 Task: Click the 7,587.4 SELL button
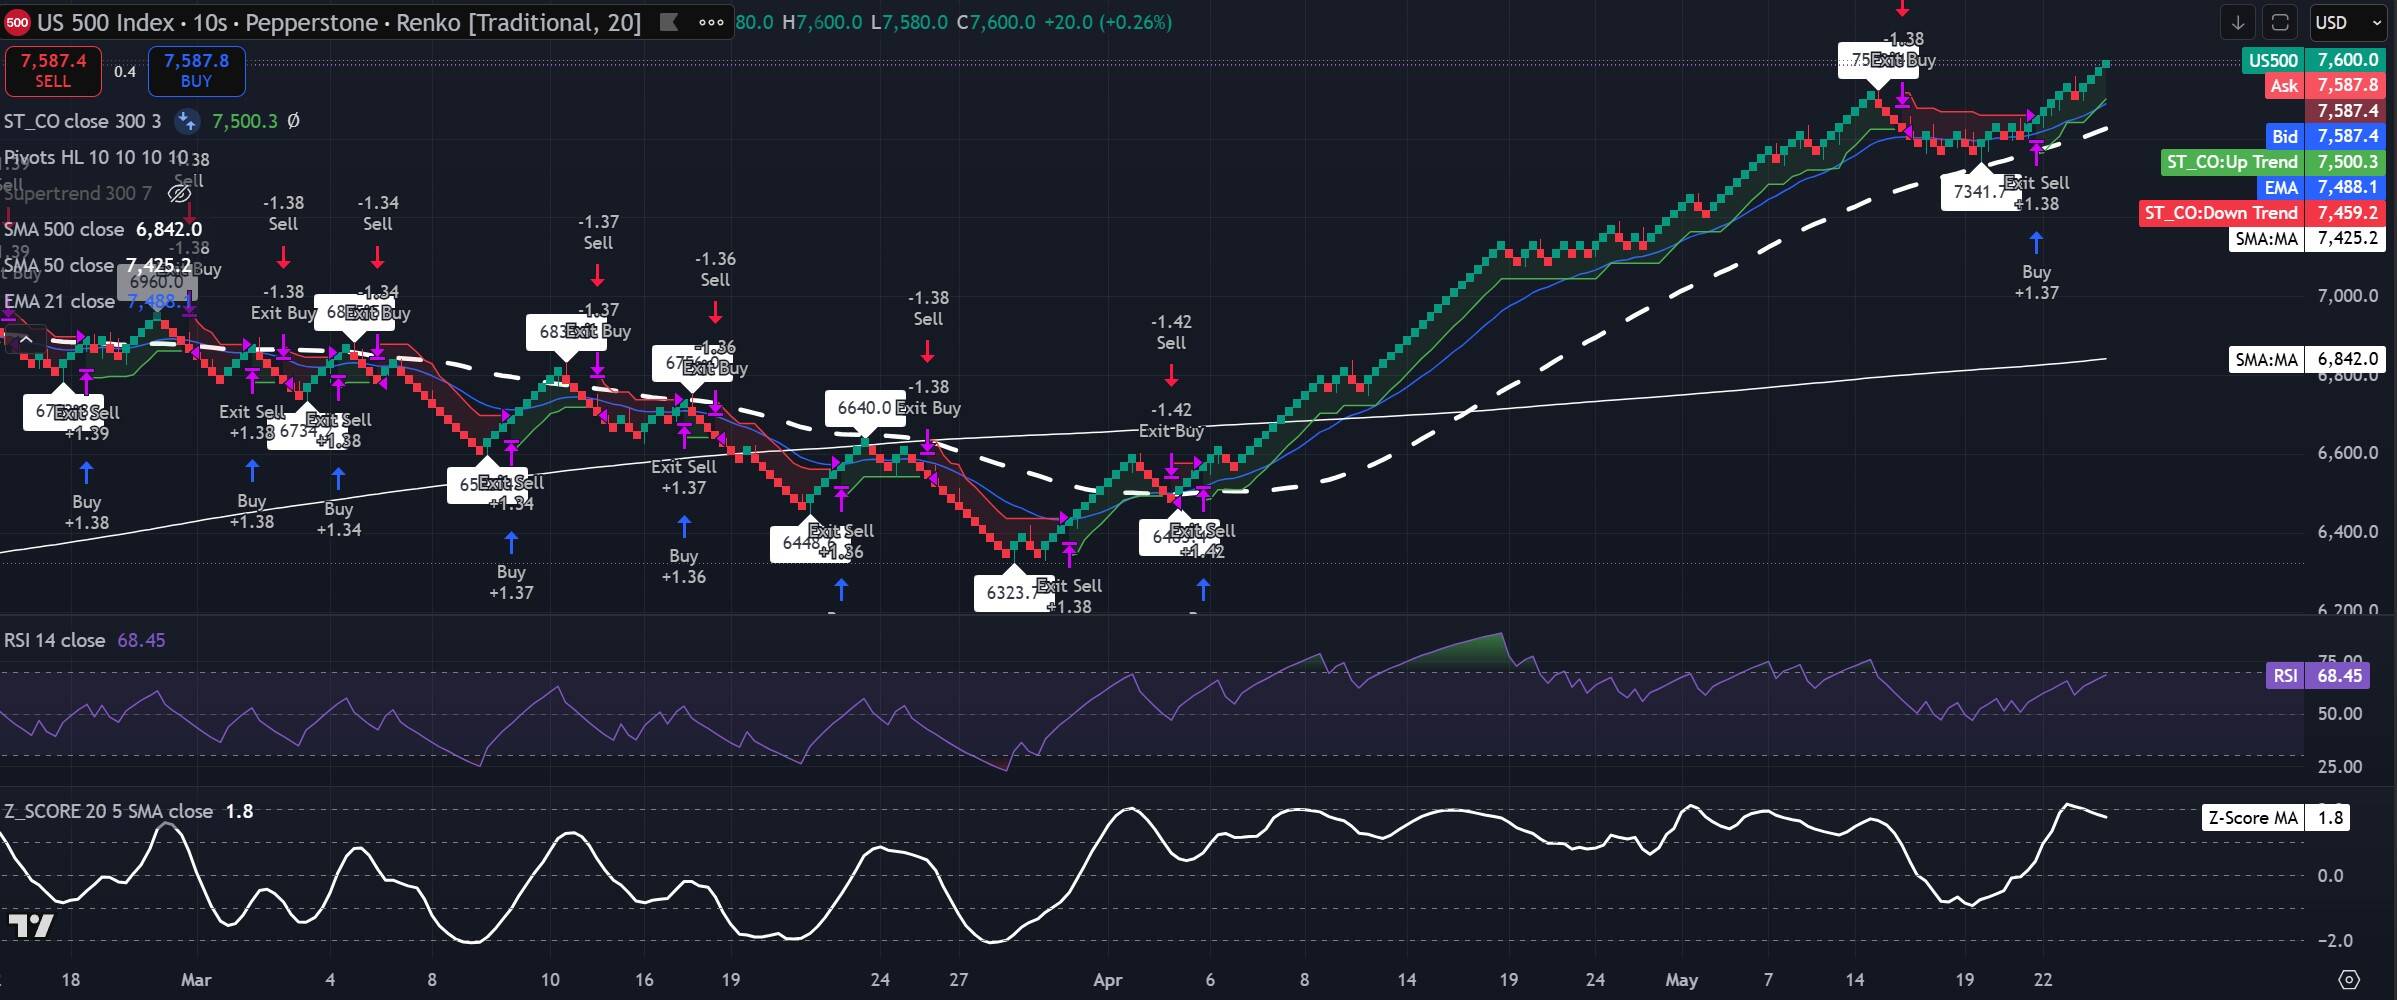pyautogui.click(x=53, y=71)
